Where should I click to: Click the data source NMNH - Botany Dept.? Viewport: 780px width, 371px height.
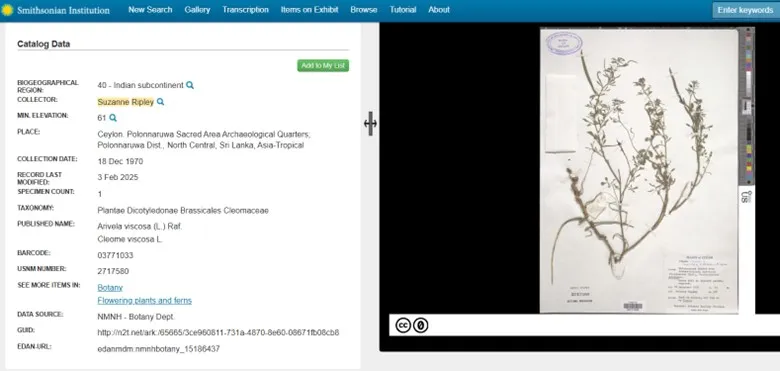click(136, 316)
